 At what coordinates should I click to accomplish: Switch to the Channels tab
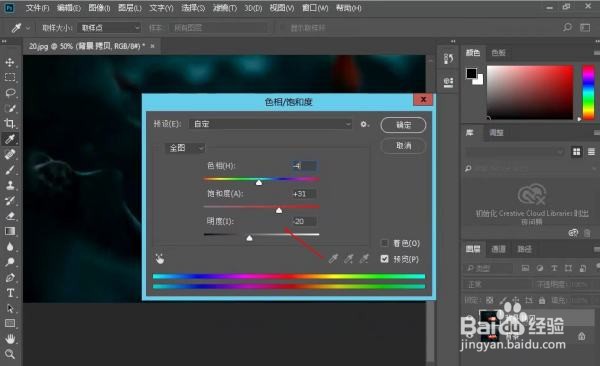[498, 249]
